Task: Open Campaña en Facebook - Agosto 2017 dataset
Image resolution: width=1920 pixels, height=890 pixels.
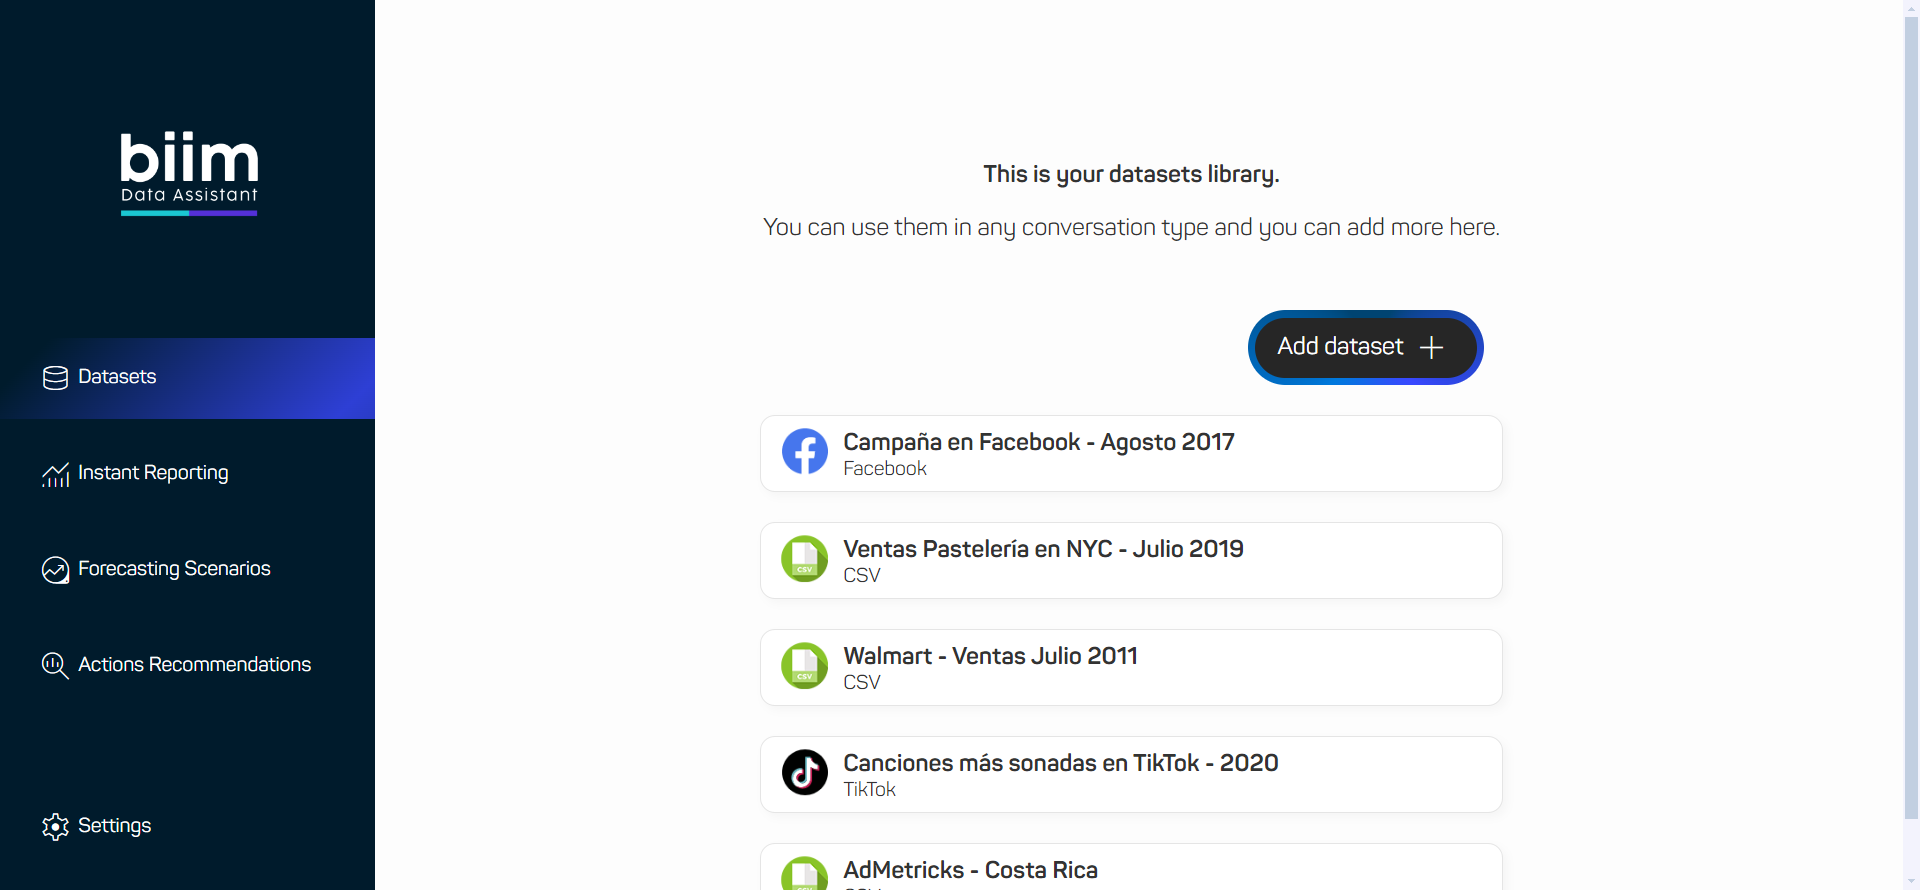Action: [x=1130, y=453]
